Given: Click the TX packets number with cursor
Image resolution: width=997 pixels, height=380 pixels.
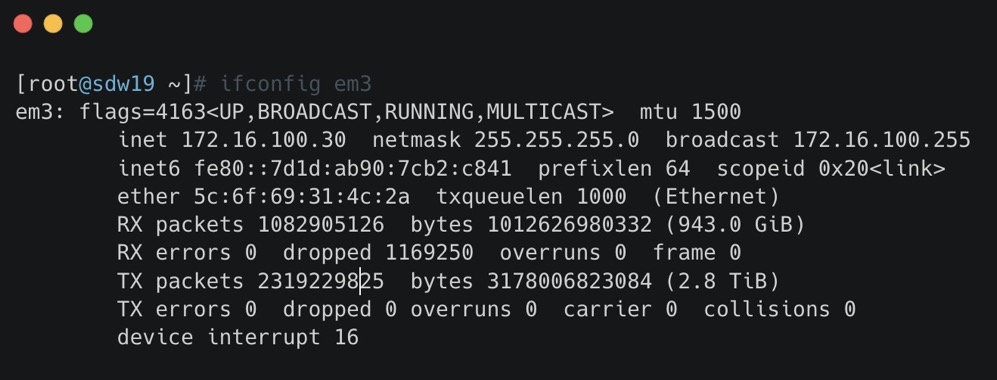Looking at the screenshot, I should coord(321,281).
